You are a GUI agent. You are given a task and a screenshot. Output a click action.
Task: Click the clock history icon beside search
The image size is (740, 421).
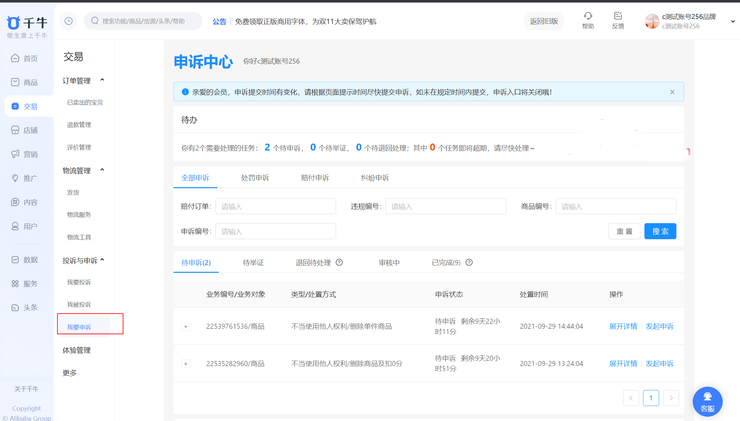pos(69,21)
